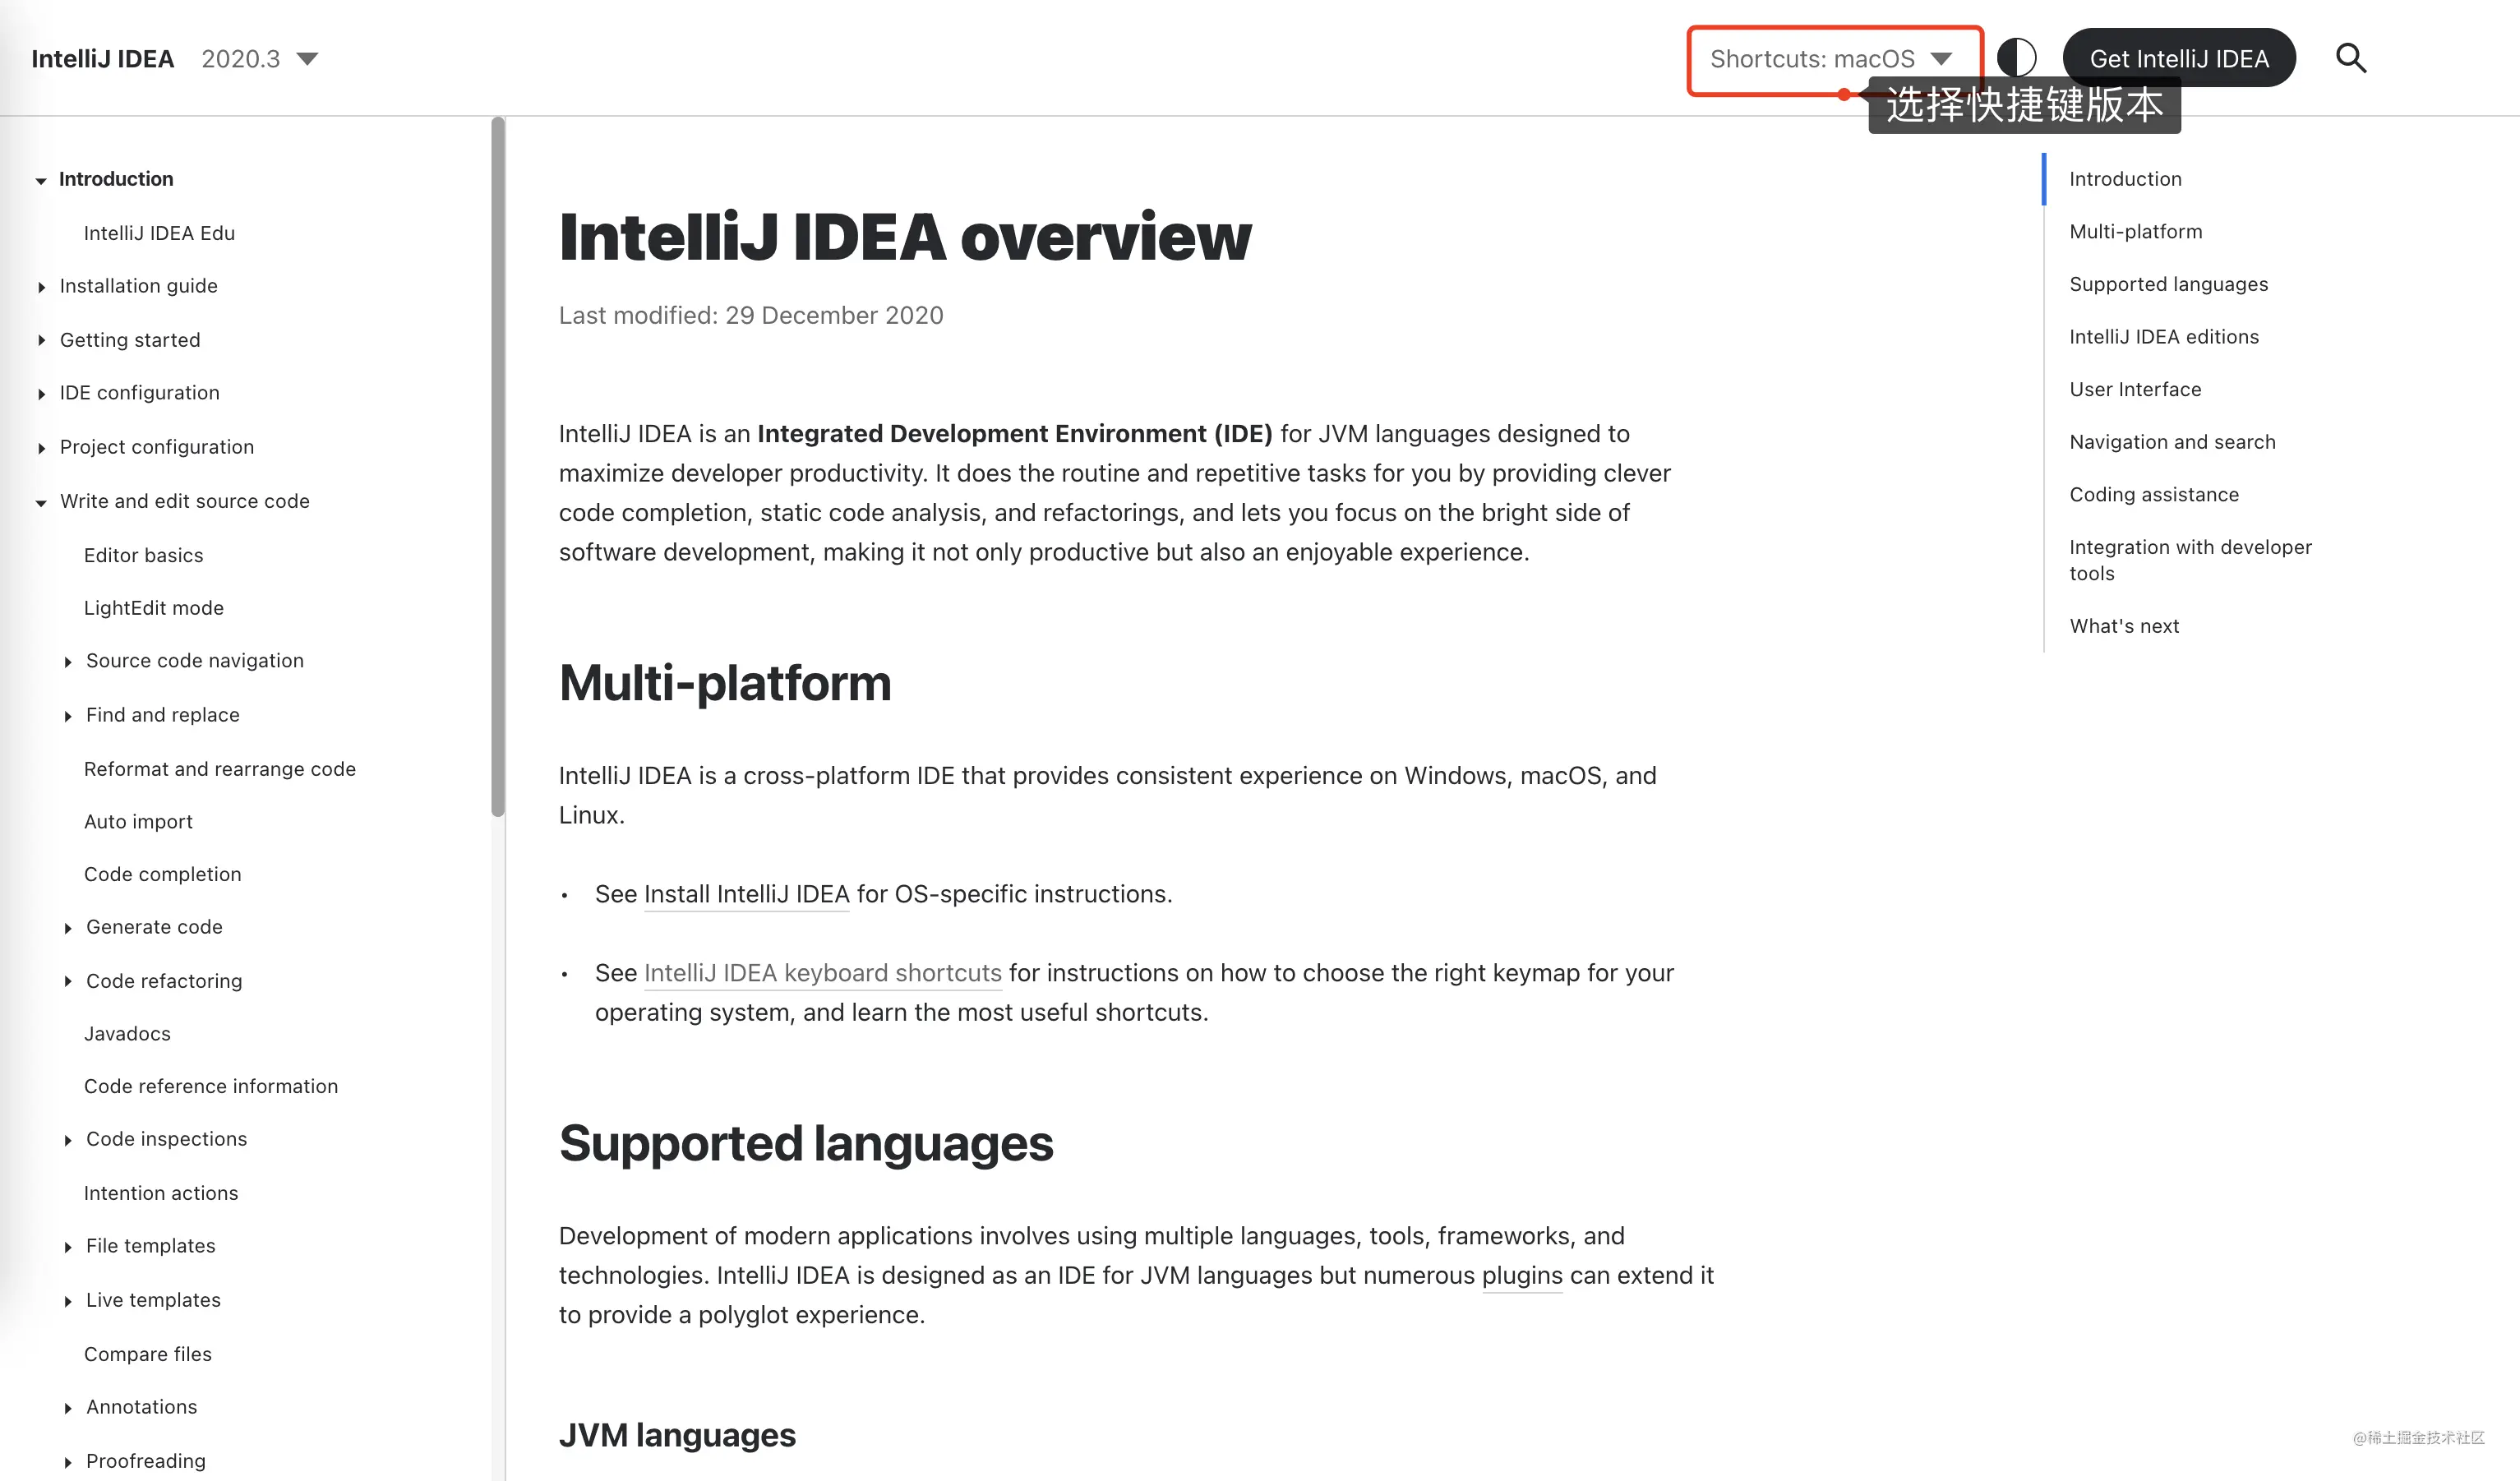Go to IntelliJ IDEA home logo link
Screen dimensions: 2520x1481
[103, 59]
